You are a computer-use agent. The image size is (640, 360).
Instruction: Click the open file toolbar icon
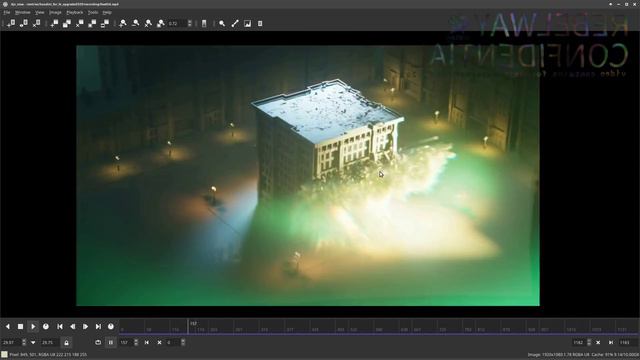click(11, 23)
